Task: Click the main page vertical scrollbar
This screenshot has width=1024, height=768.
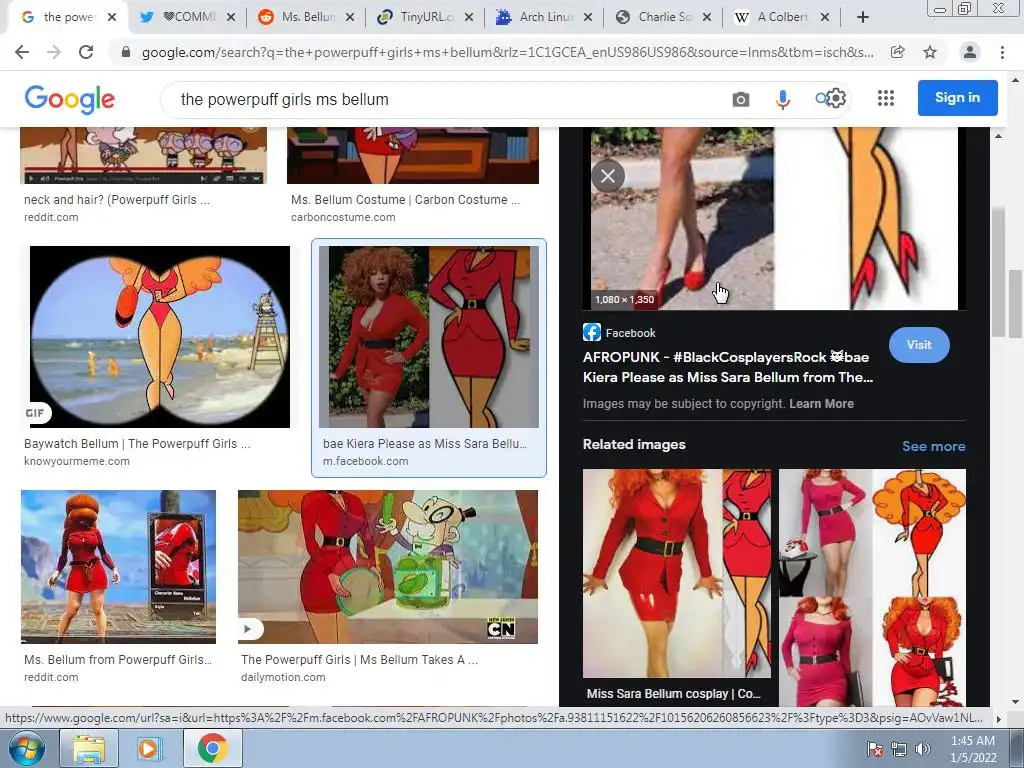Action: tap(1016, 302)
